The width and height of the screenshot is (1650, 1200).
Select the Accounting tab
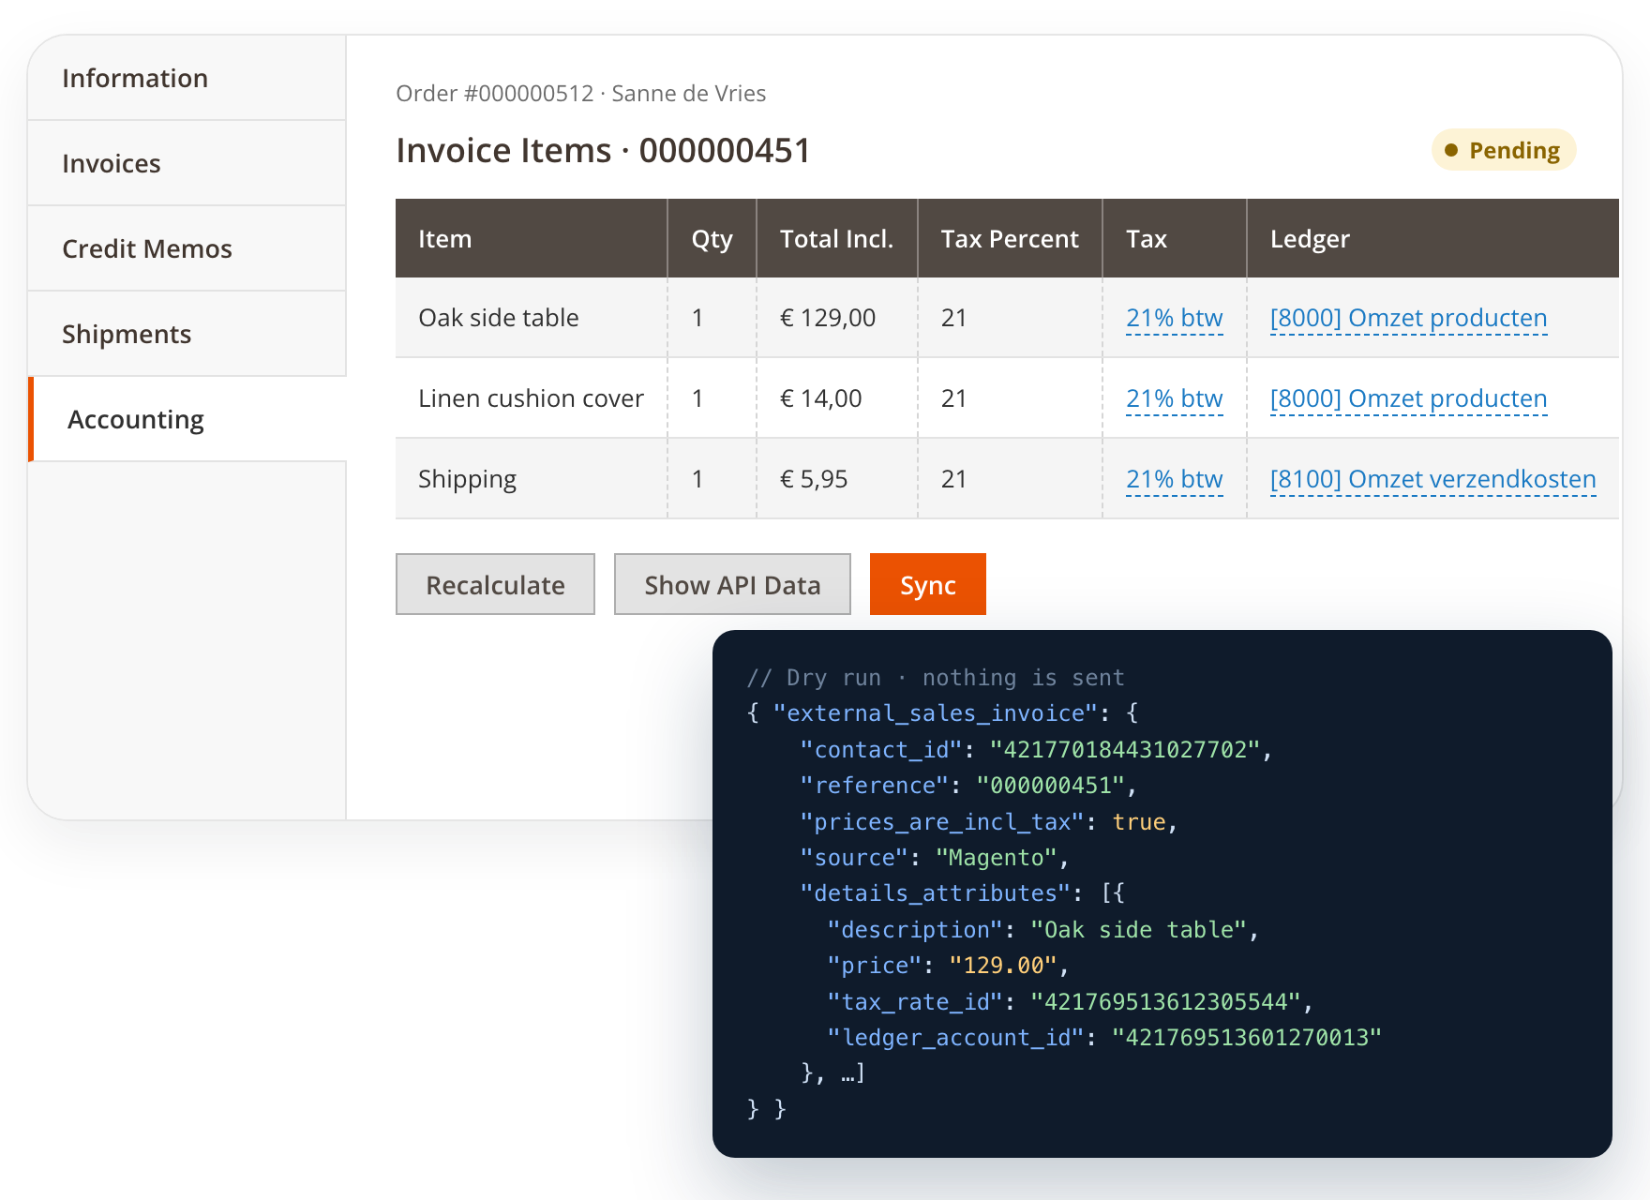[x=187, y=419]
